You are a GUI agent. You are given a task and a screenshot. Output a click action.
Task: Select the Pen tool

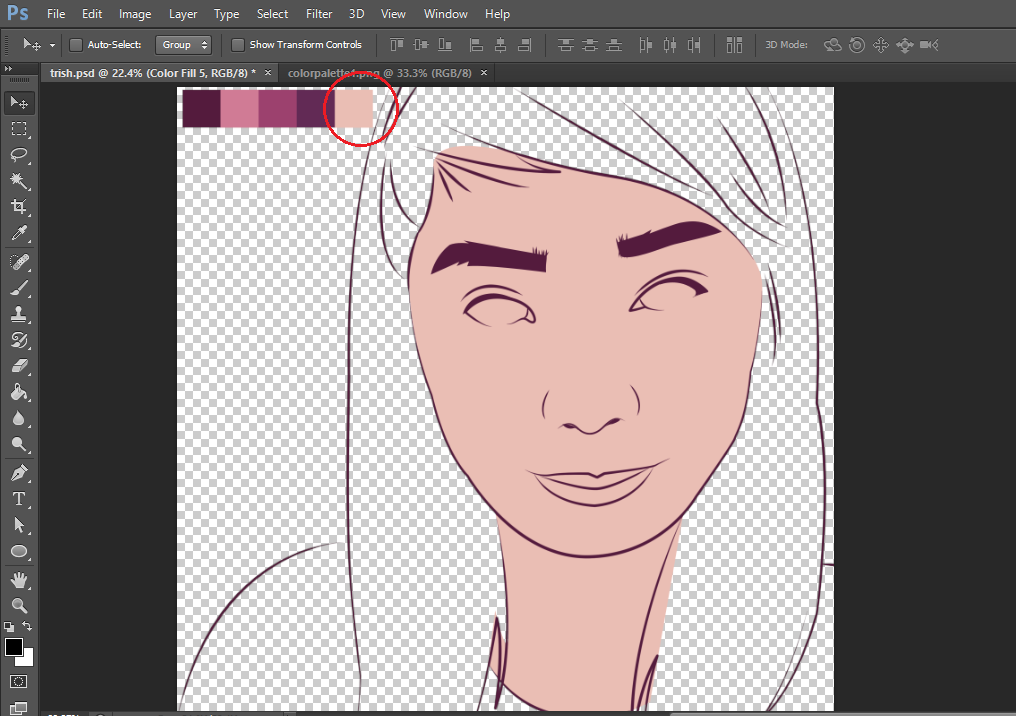click(19, 472)
